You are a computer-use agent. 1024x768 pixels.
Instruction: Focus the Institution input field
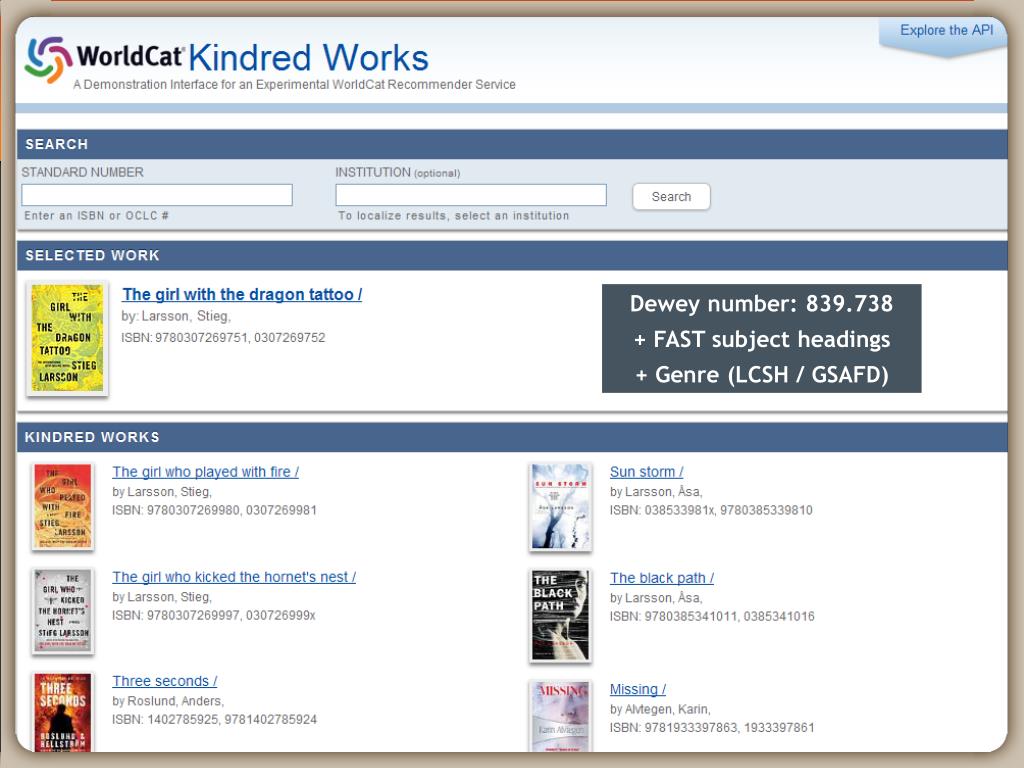[x=471, y=195]
